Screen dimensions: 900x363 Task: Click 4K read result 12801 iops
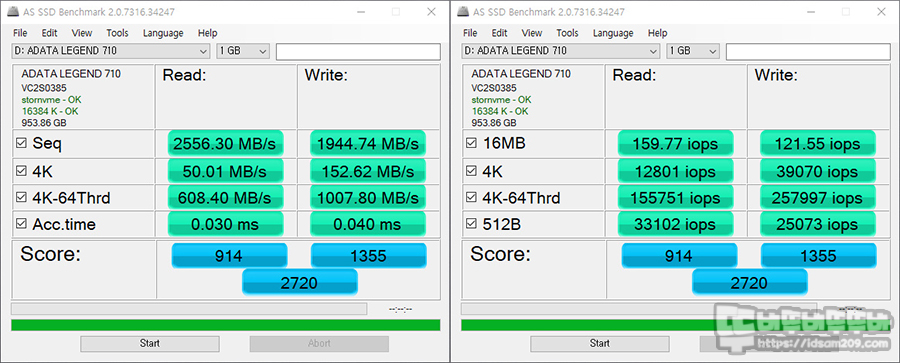676,171
